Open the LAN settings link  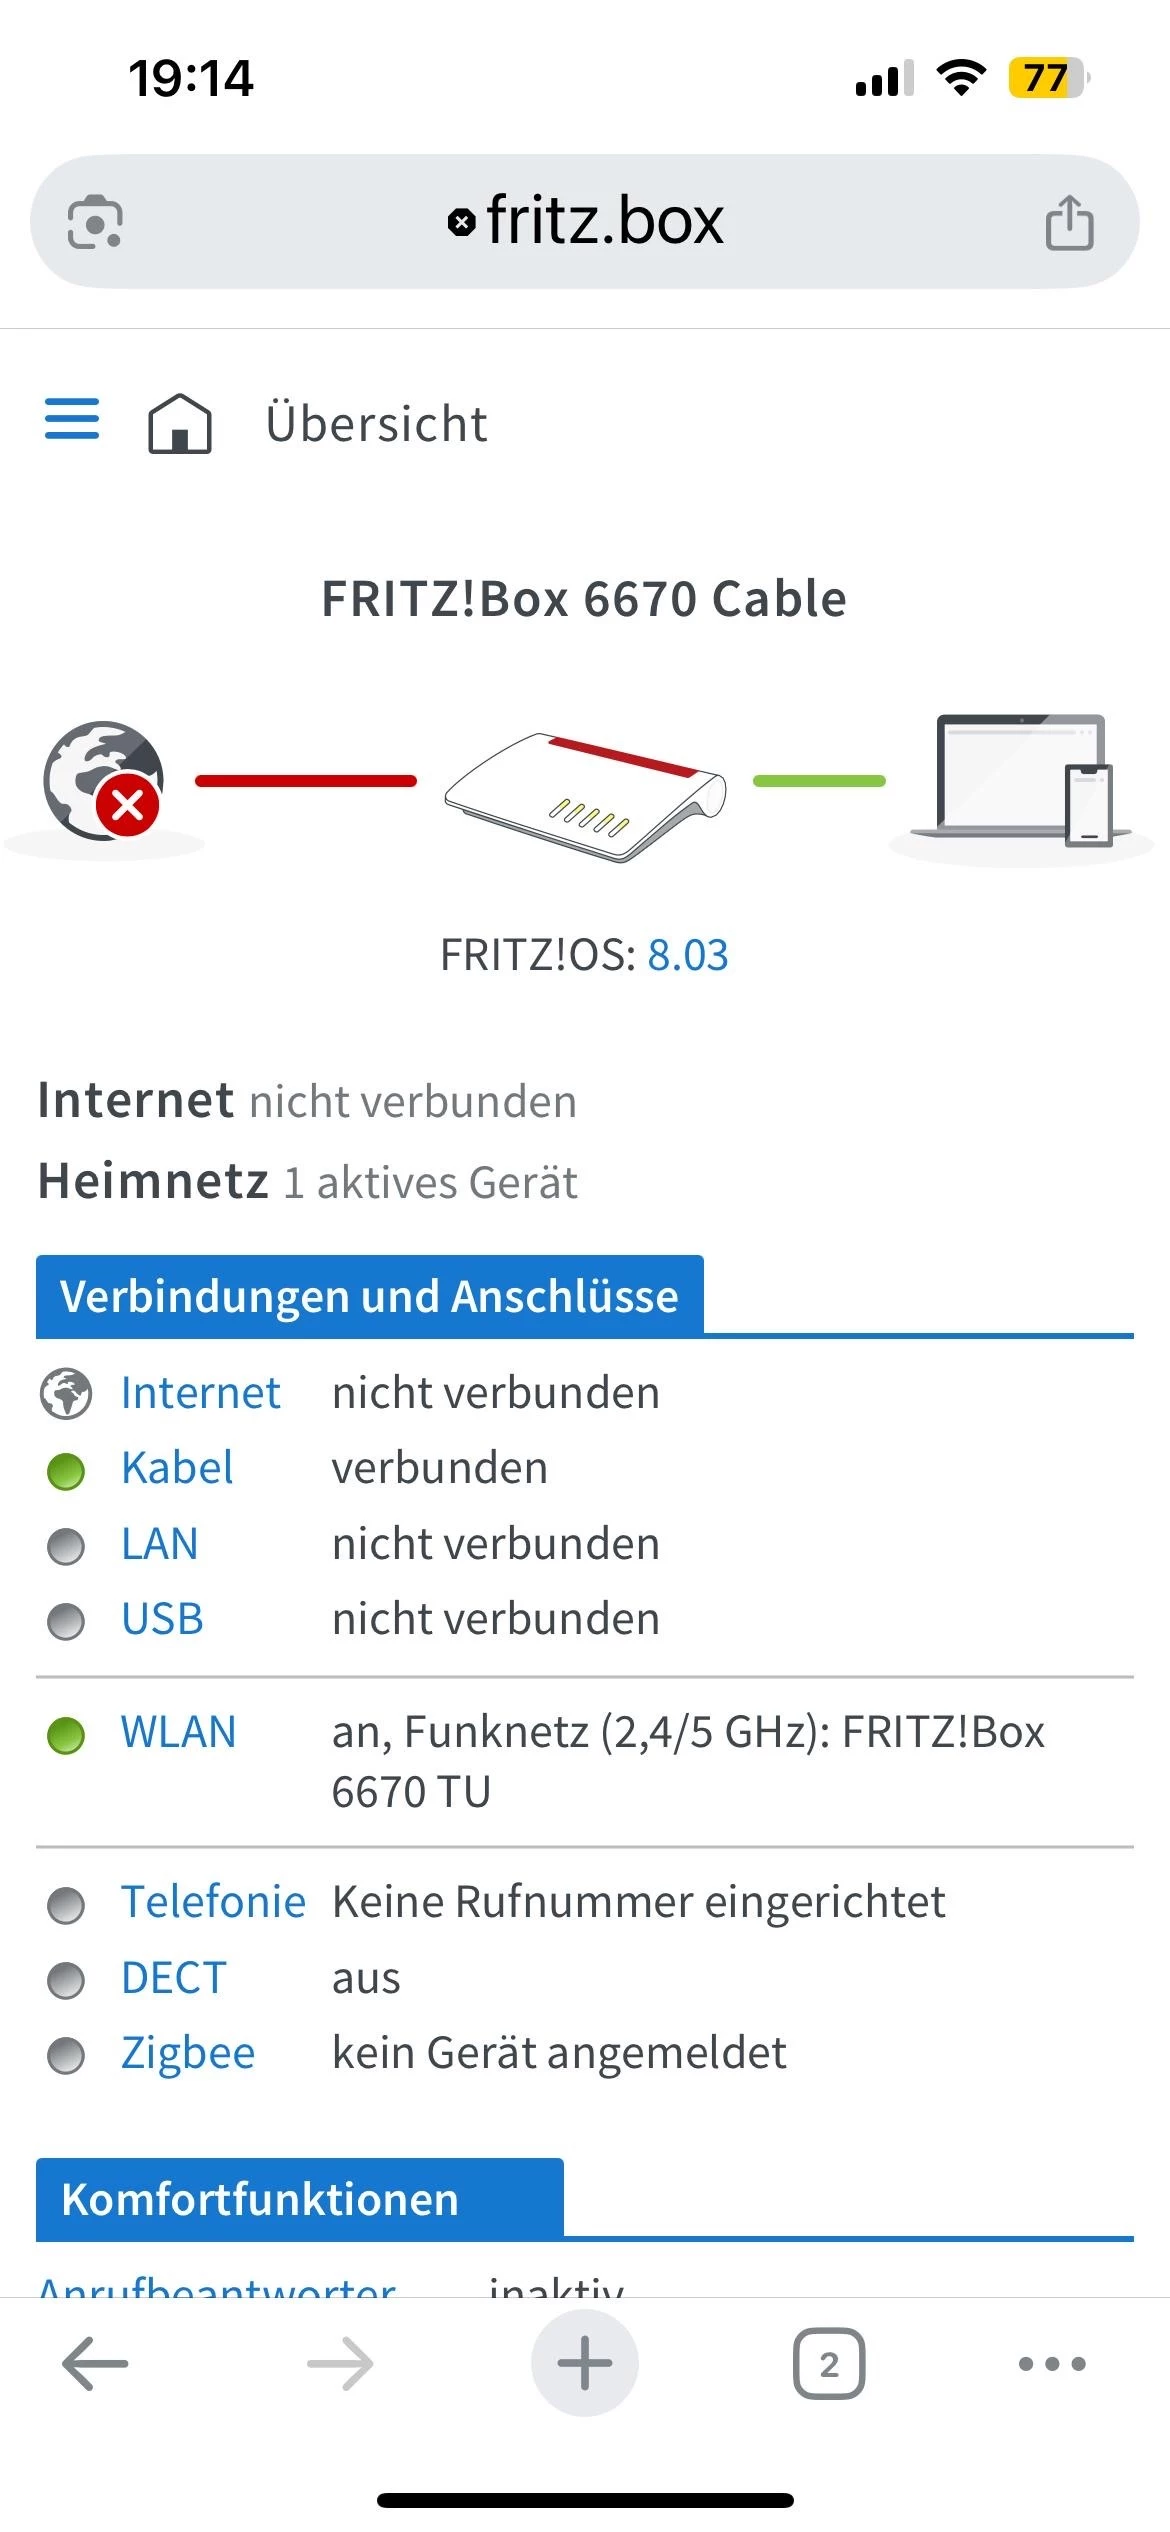pyautogui.click(x=160, y=1544)
